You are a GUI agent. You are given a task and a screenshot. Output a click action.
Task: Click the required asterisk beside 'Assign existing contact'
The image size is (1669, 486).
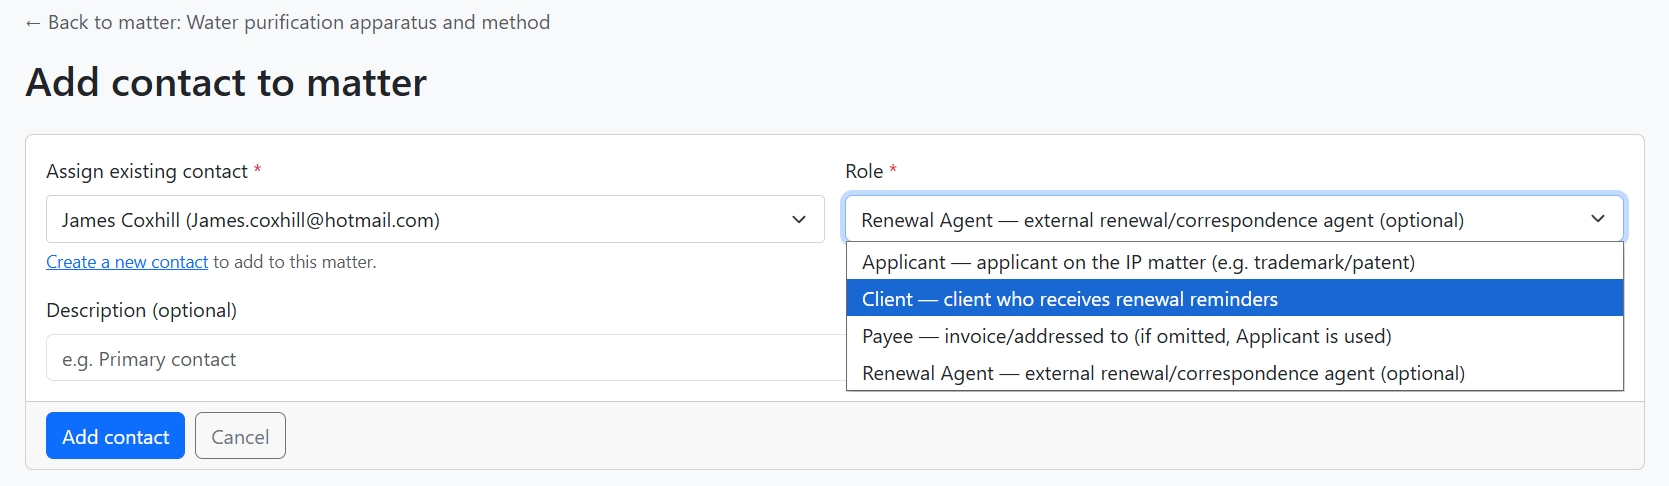tap(257, 170)
